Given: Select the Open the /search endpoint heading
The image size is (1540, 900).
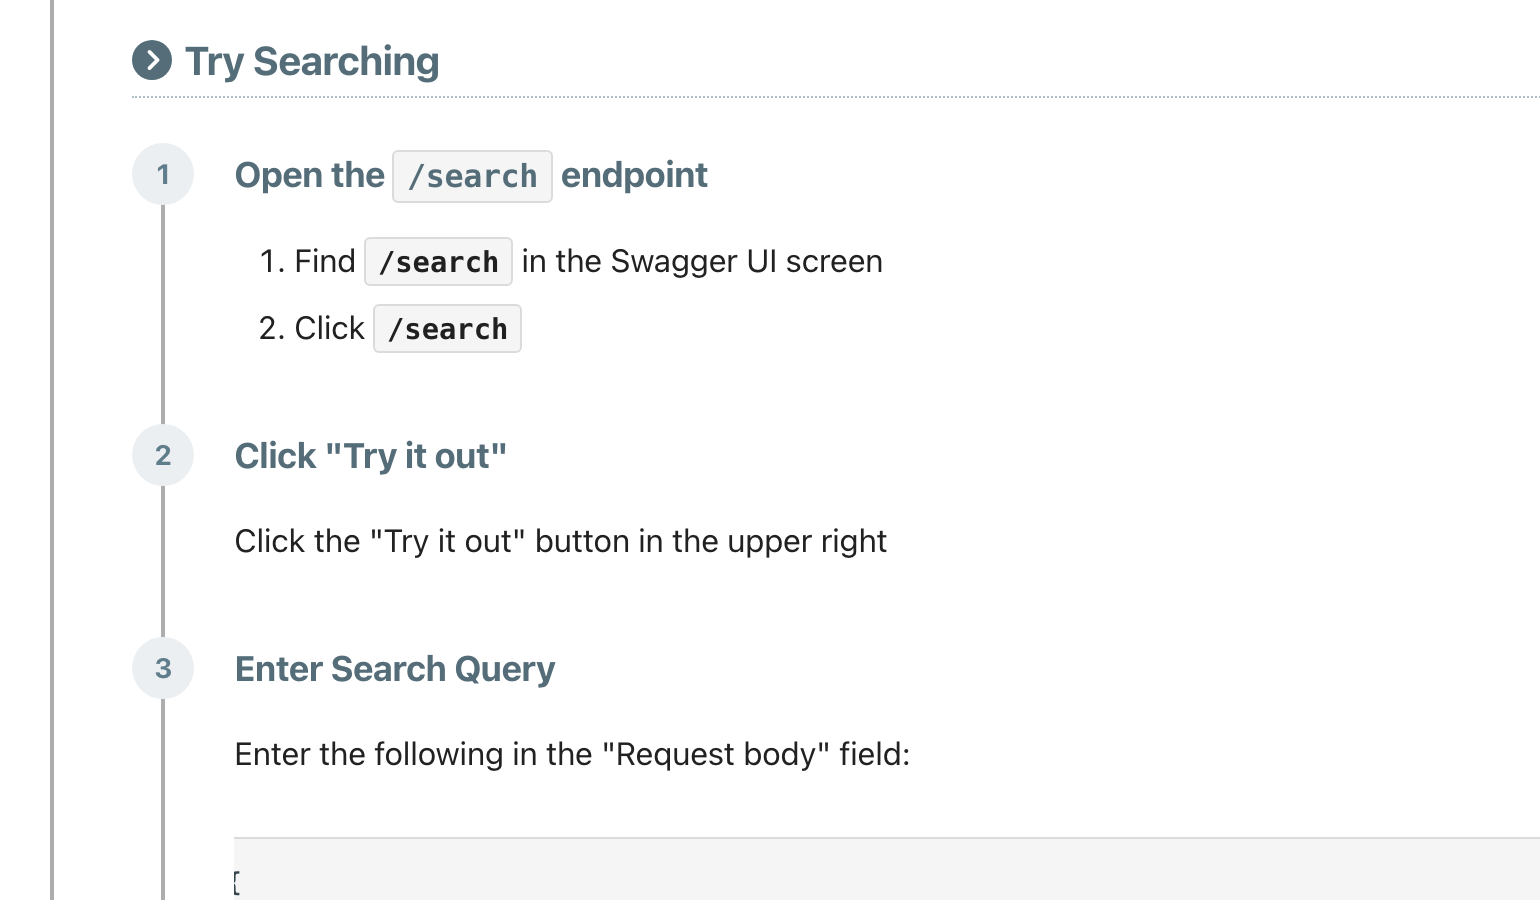Looking at the screenshot, I should coord(471,176).
